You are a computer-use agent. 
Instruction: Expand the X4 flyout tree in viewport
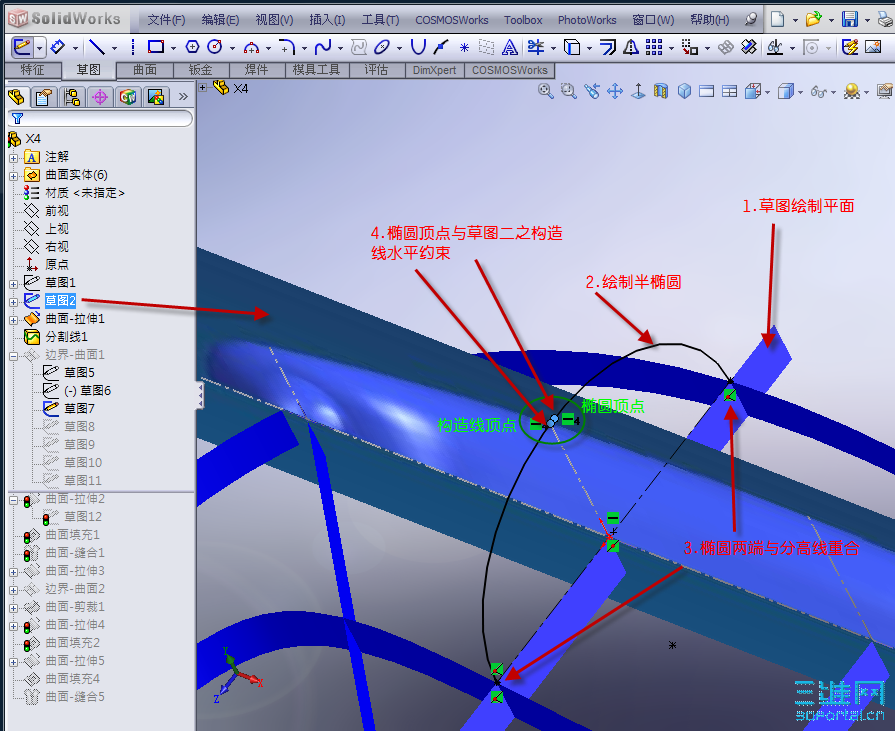pyautogui.click(x=203, y=87)
